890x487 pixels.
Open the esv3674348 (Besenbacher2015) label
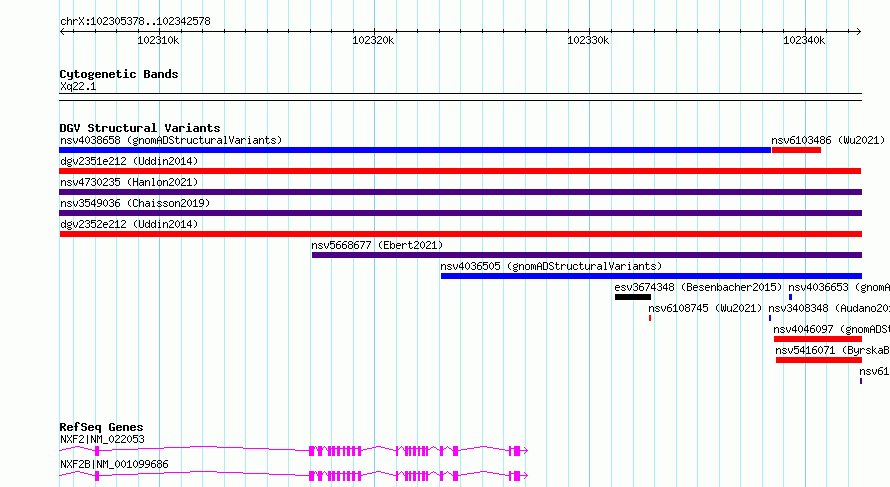[x=698, y=287]
